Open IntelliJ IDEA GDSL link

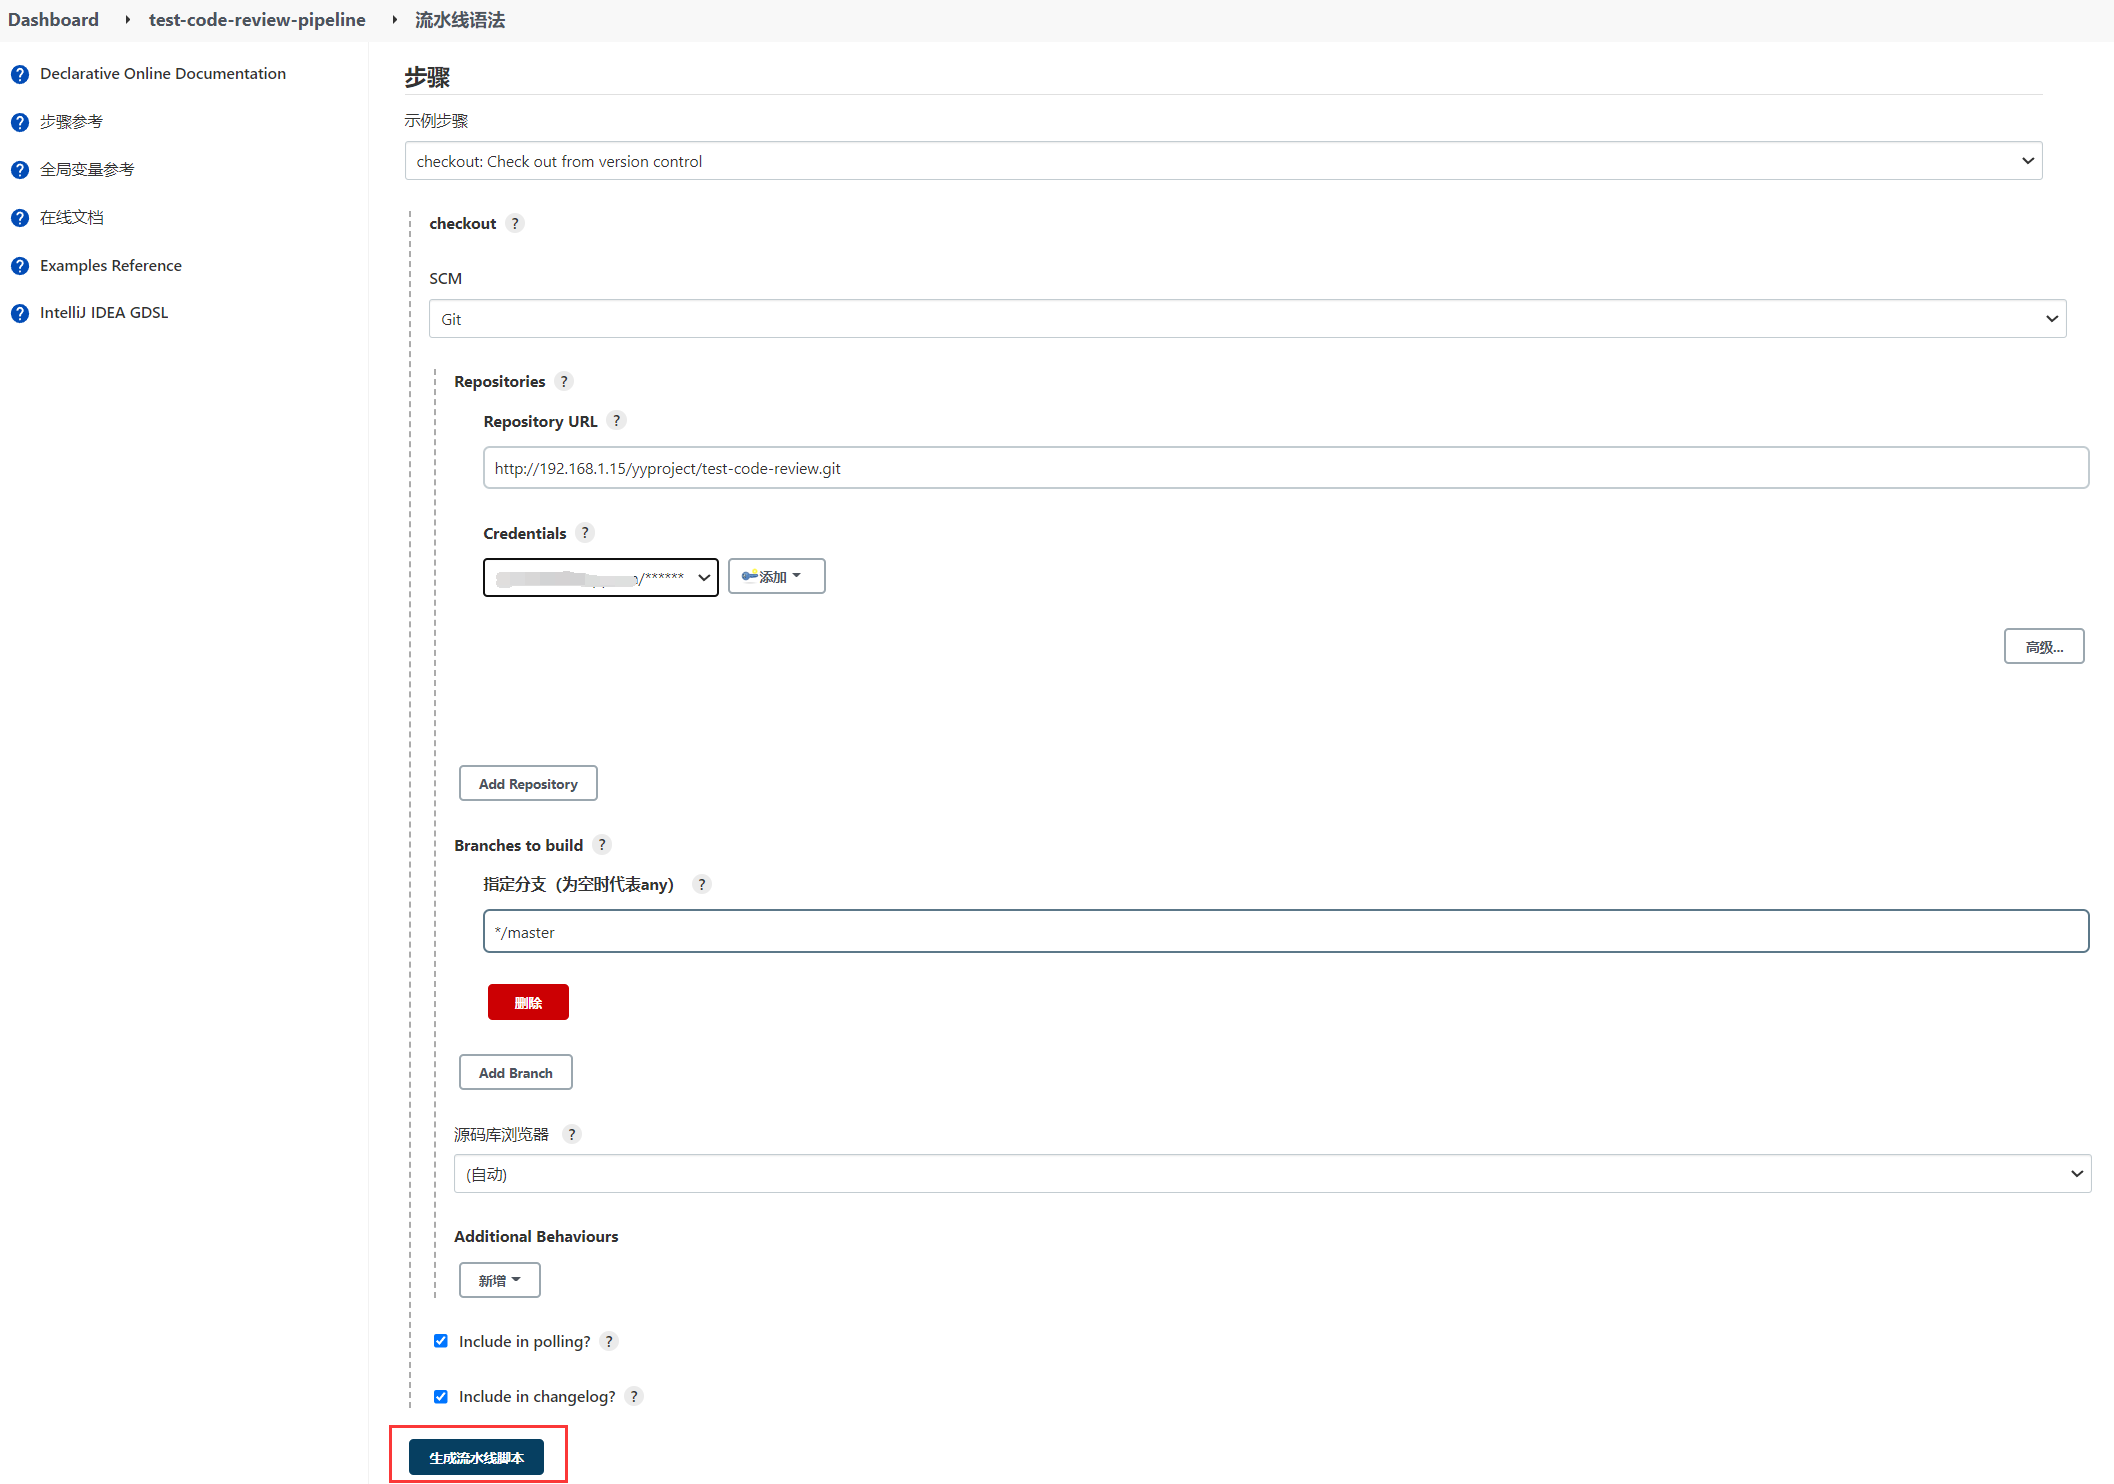(x=104, y=313)
